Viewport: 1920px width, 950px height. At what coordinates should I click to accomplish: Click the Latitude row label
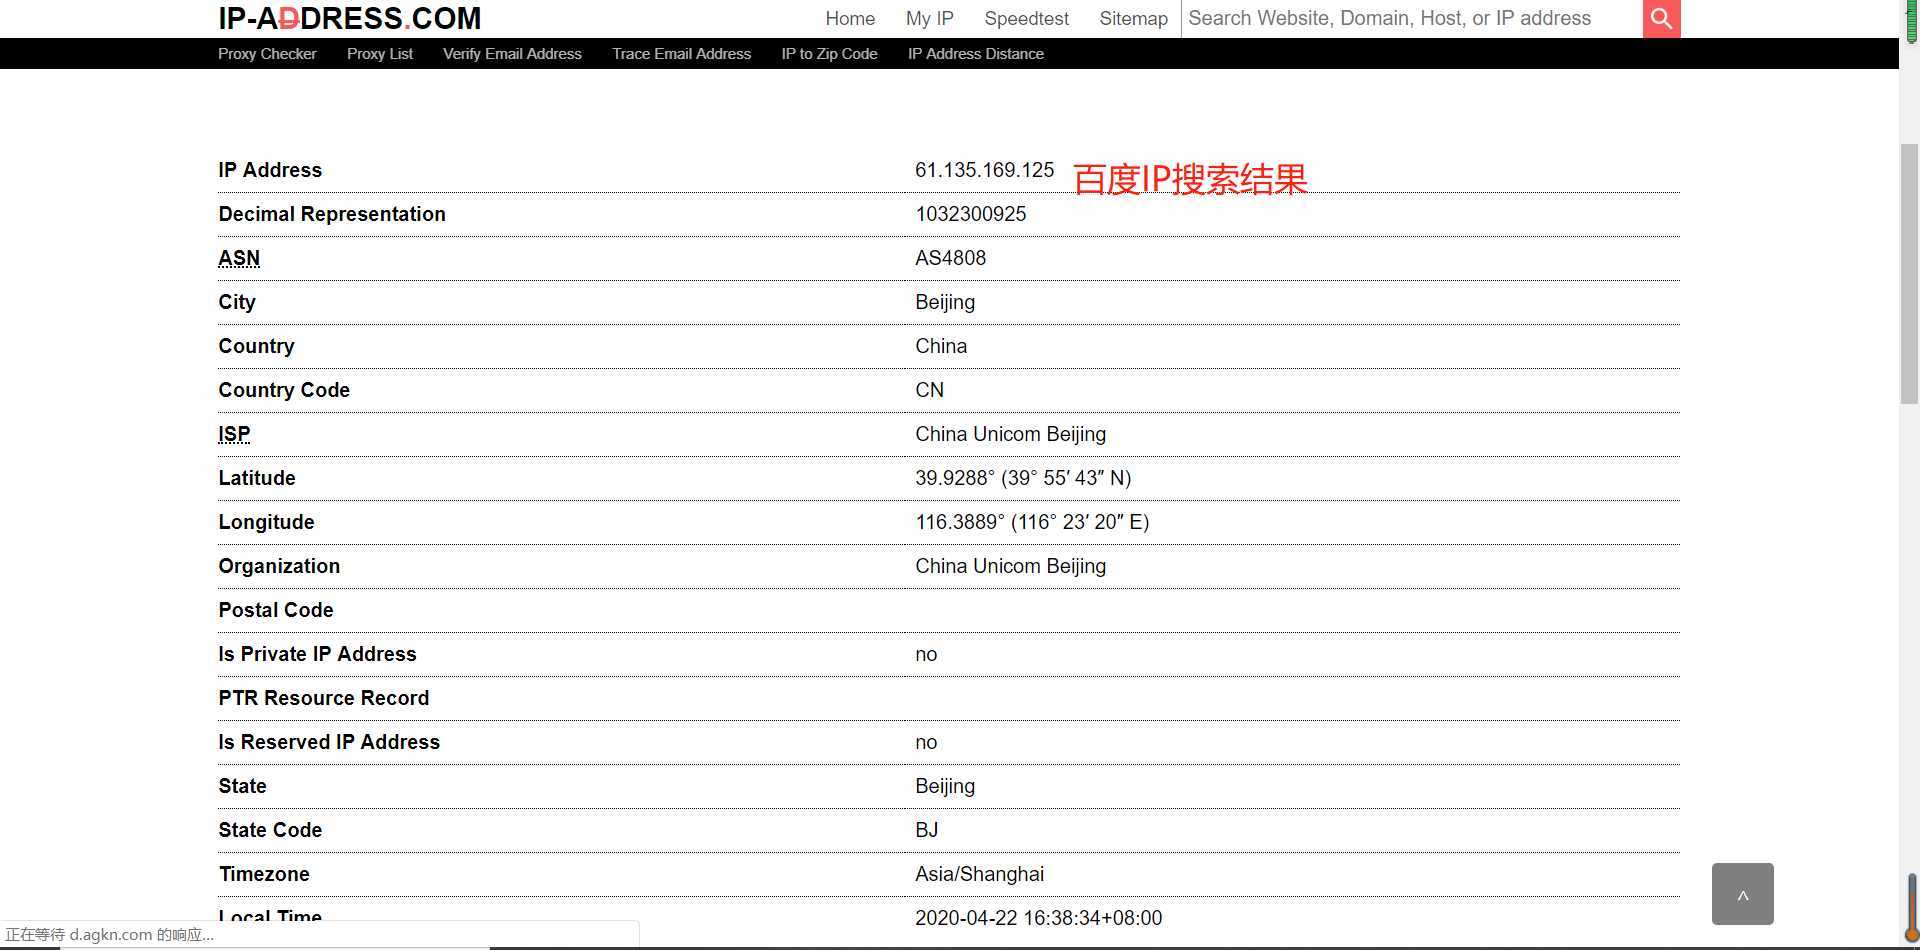point(257,478)
